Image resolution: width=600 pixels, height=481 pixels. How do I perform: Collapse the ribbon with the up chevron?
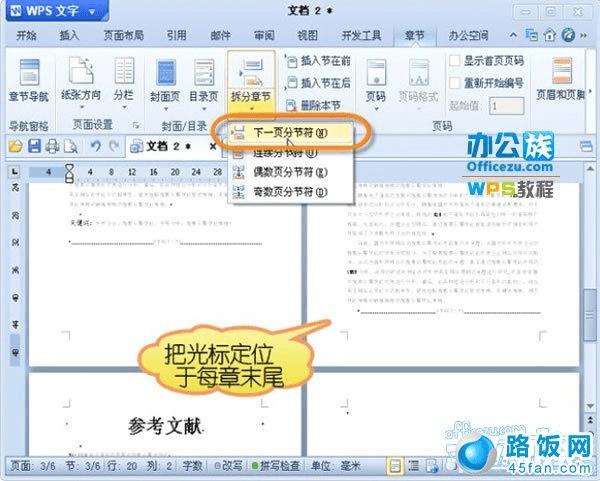[513, 36]
